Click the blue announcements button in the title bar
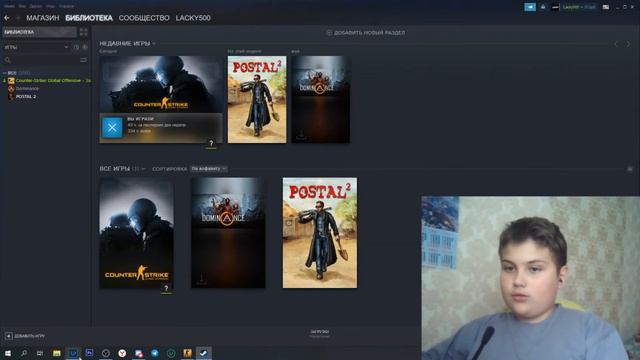 pyautogui.click(x=530, y=7)
